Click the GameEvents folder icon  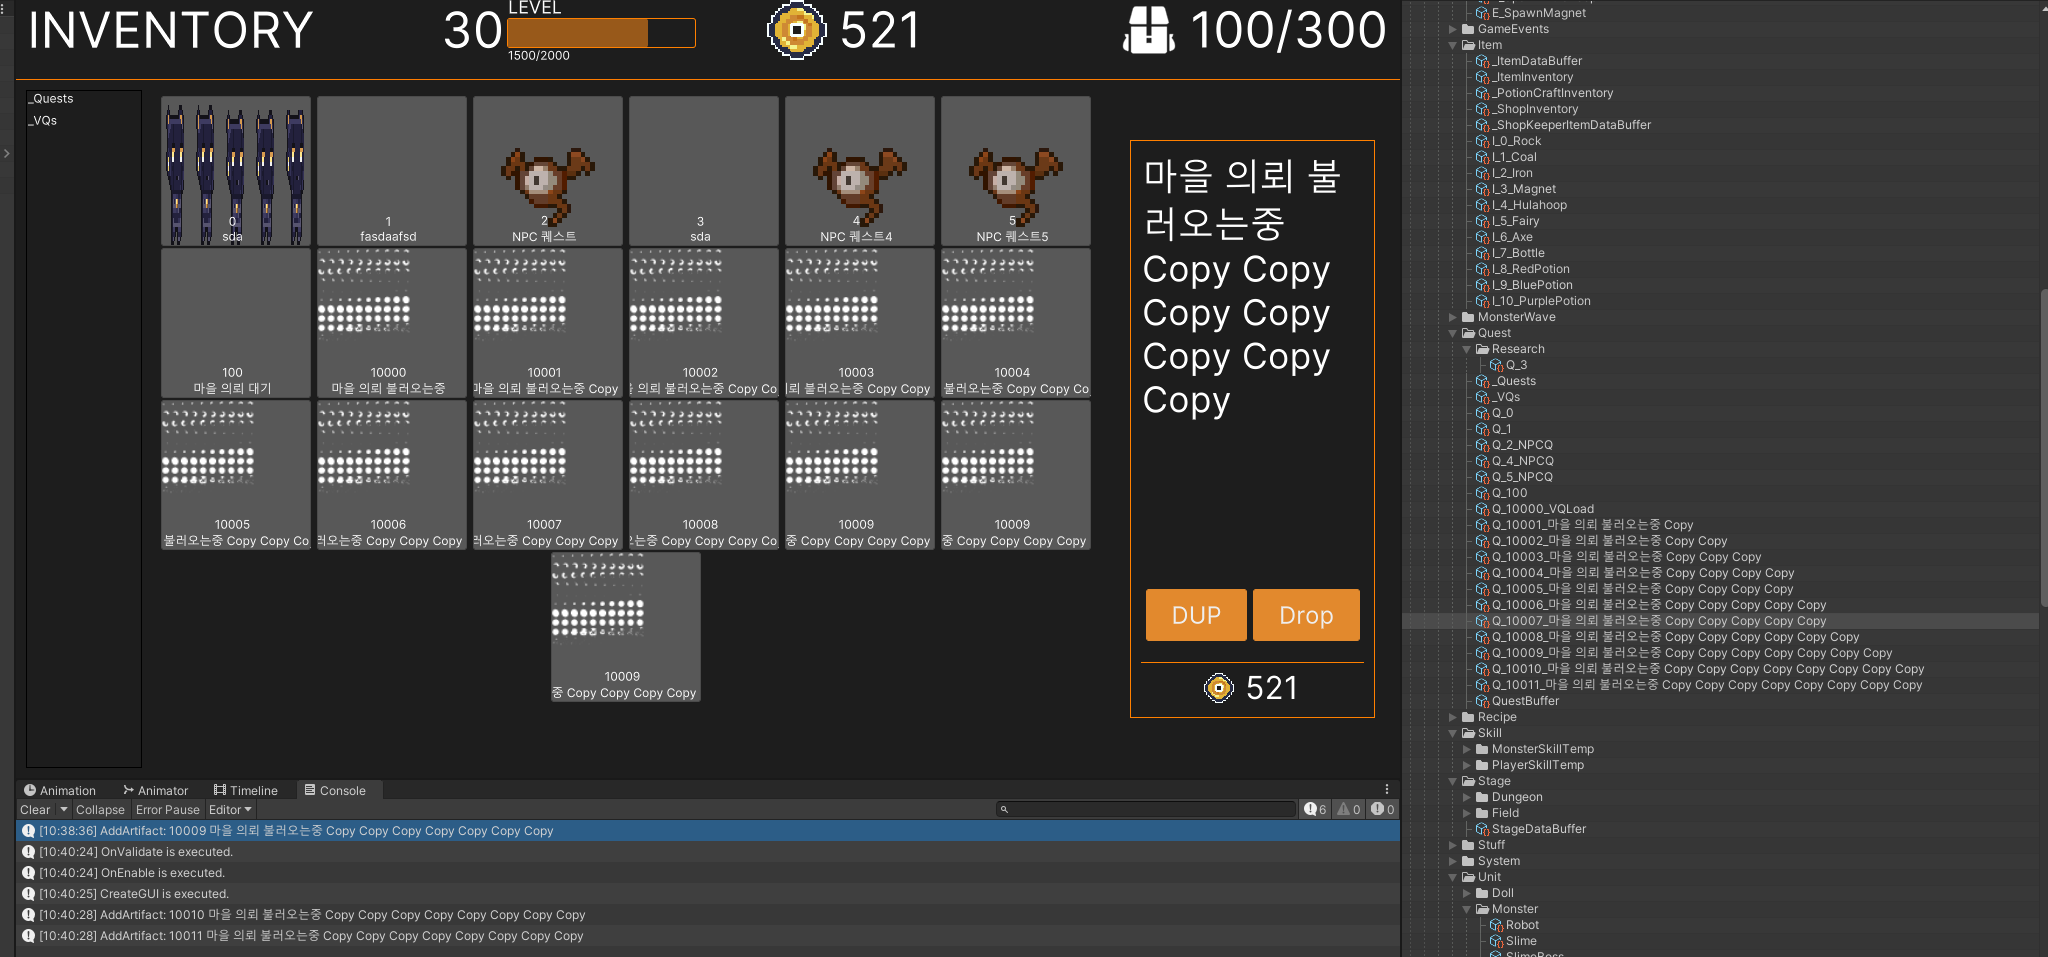1468,29
